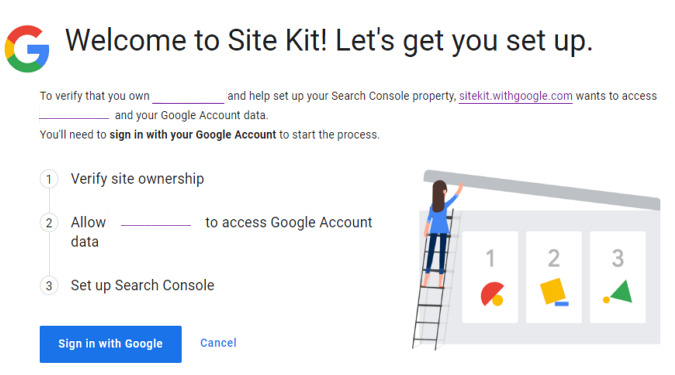The height and width of the screenshot is (375, 675).
Task: Click the illustration card numbered 3
Action: point(618,277)
